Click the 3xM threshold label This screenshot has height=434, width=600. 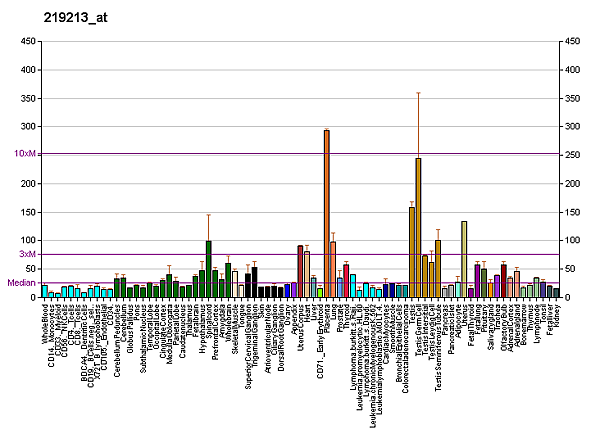[x=28, y=254]
